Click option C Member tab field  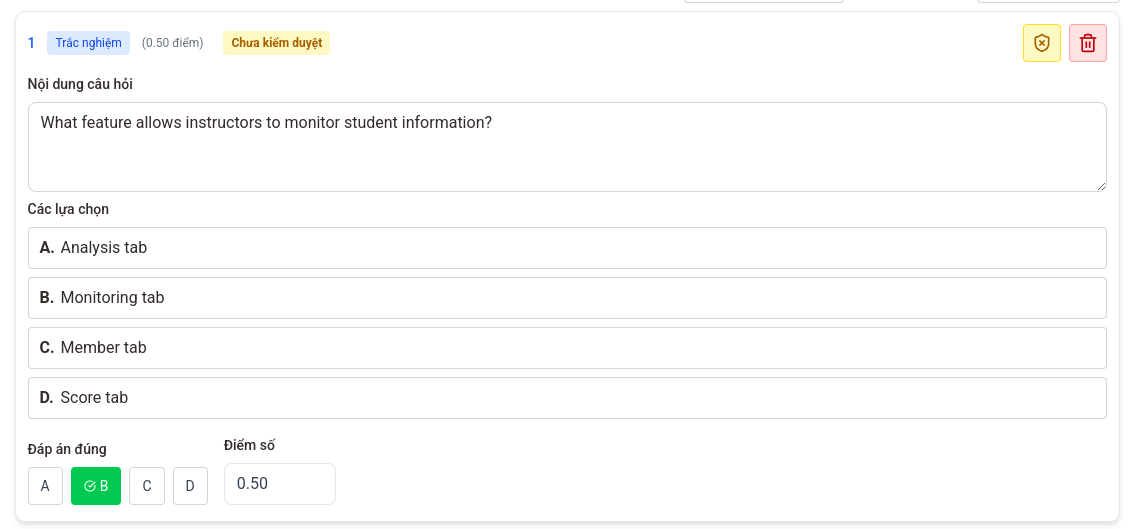pyautogui.click(x=566, y=348)
